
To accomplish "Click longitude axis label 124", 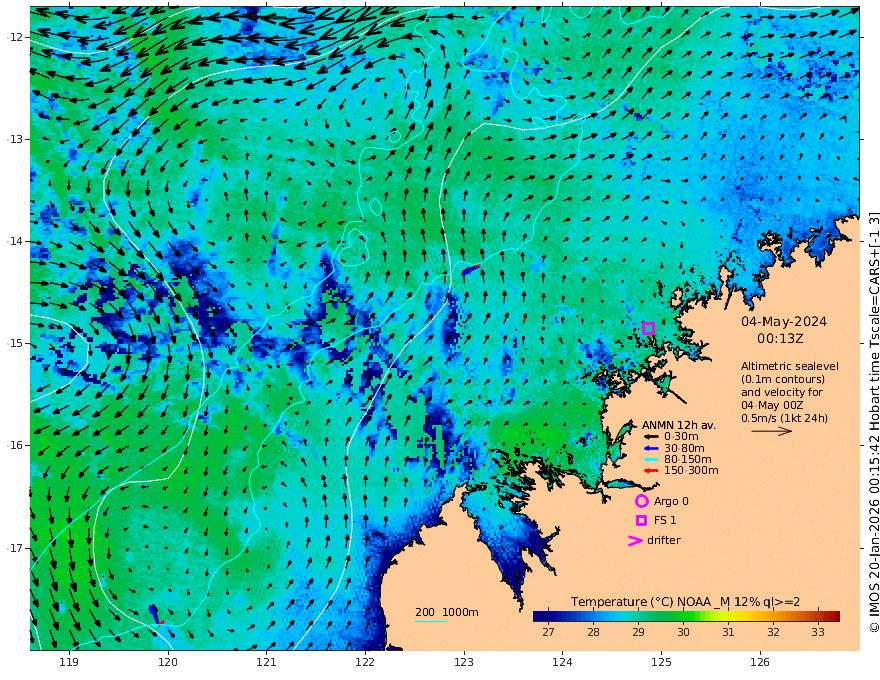I will point(563,662).
